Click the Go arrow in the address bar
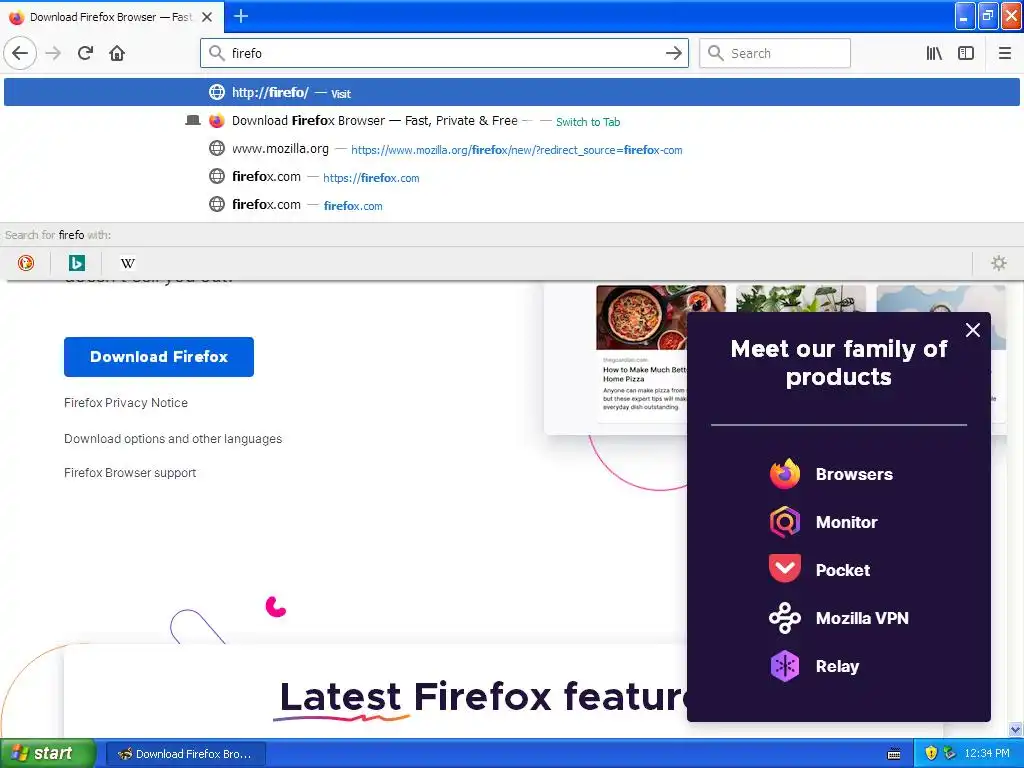Image resolution: width=1024 pixels, height=768 pixels. point(673,53)
